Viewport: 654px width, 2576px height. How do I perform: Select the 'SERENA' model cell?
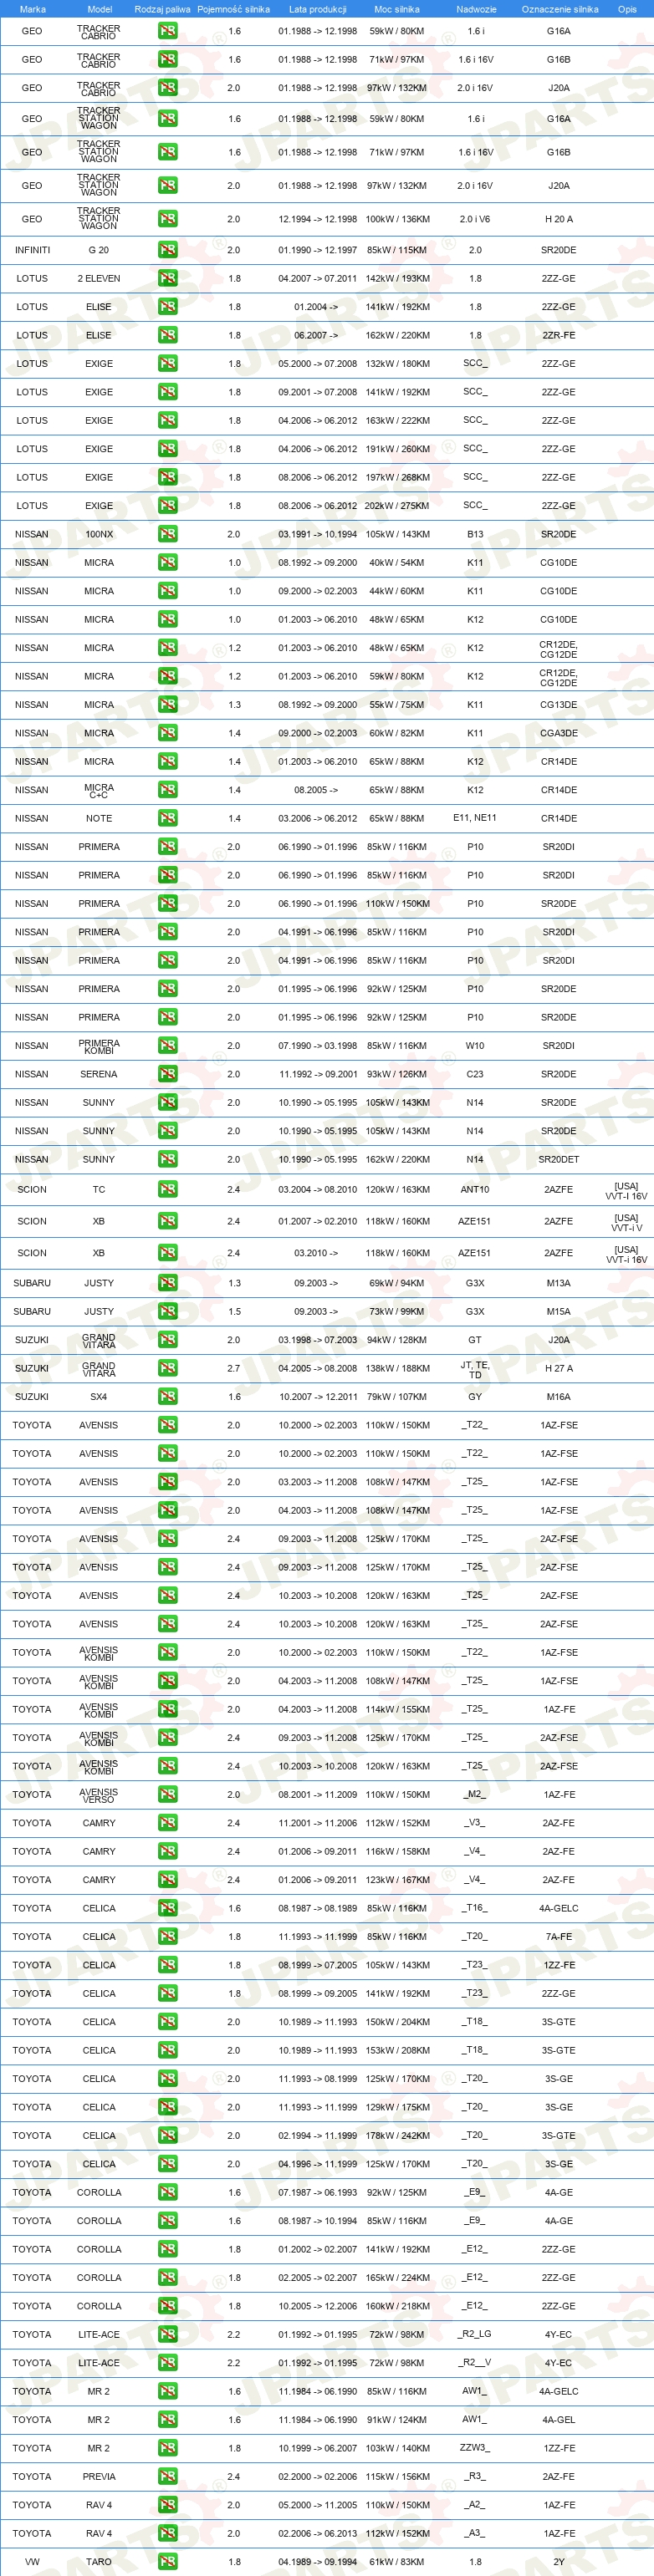99,1074
